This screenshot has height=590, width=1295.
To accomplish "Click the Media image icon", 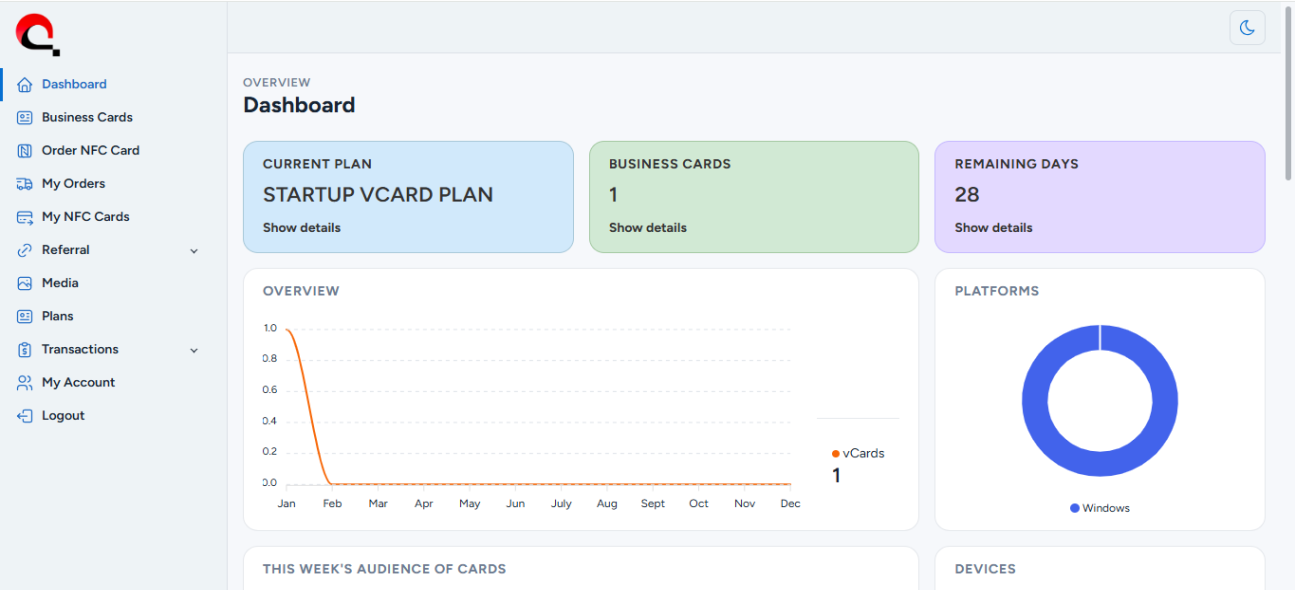I will click(25, 283).
